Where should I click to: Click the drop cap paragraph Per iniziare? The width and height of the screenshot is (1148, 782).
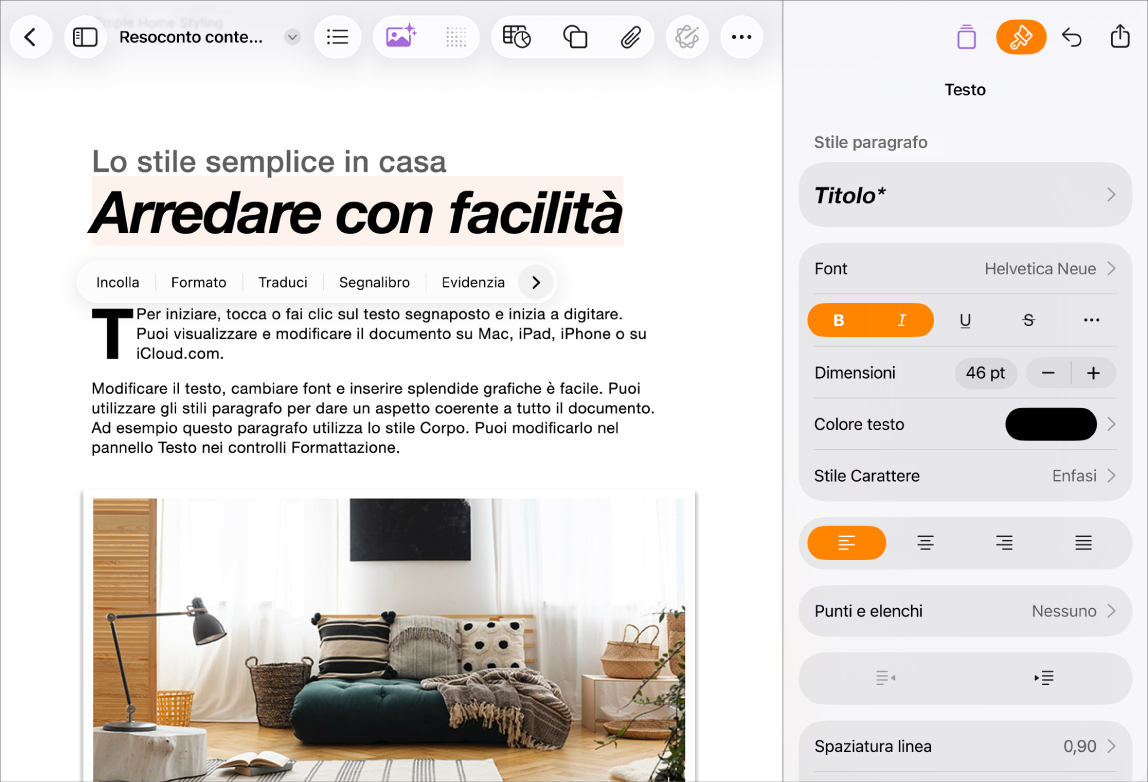(370, 334)
